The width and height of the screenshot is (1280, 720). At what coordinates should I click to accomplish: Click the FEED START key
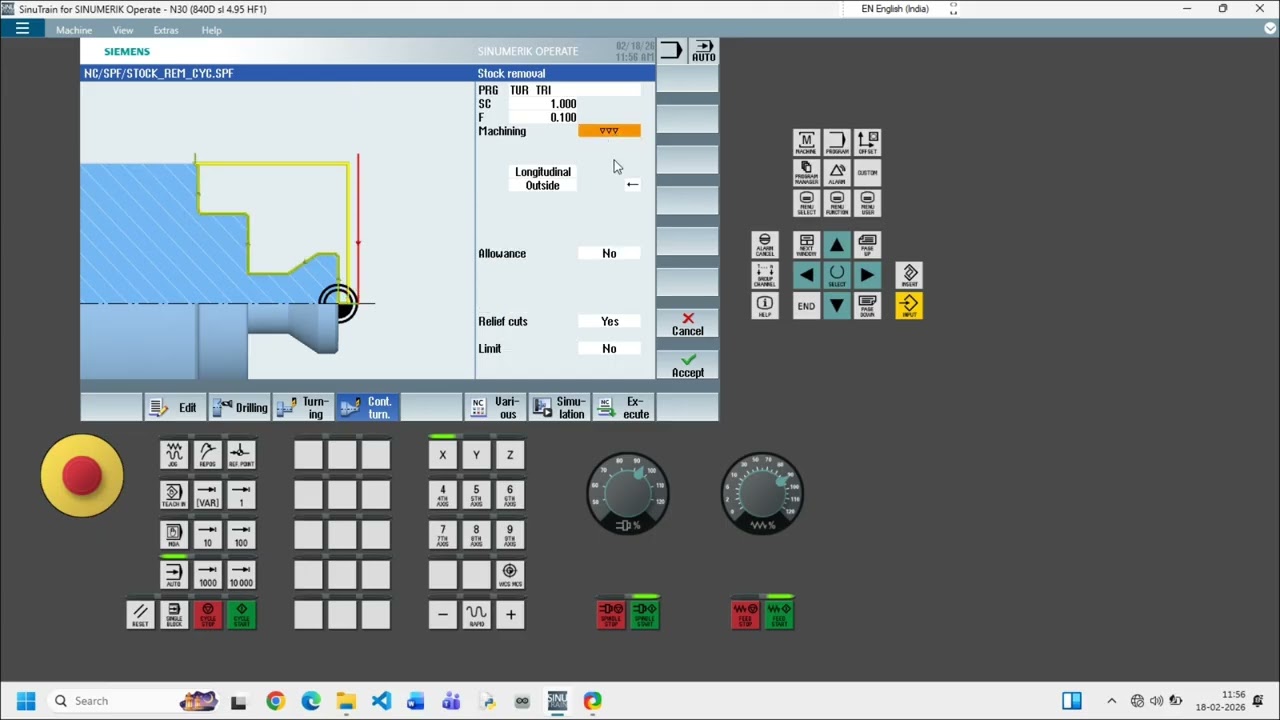(779, 614)
